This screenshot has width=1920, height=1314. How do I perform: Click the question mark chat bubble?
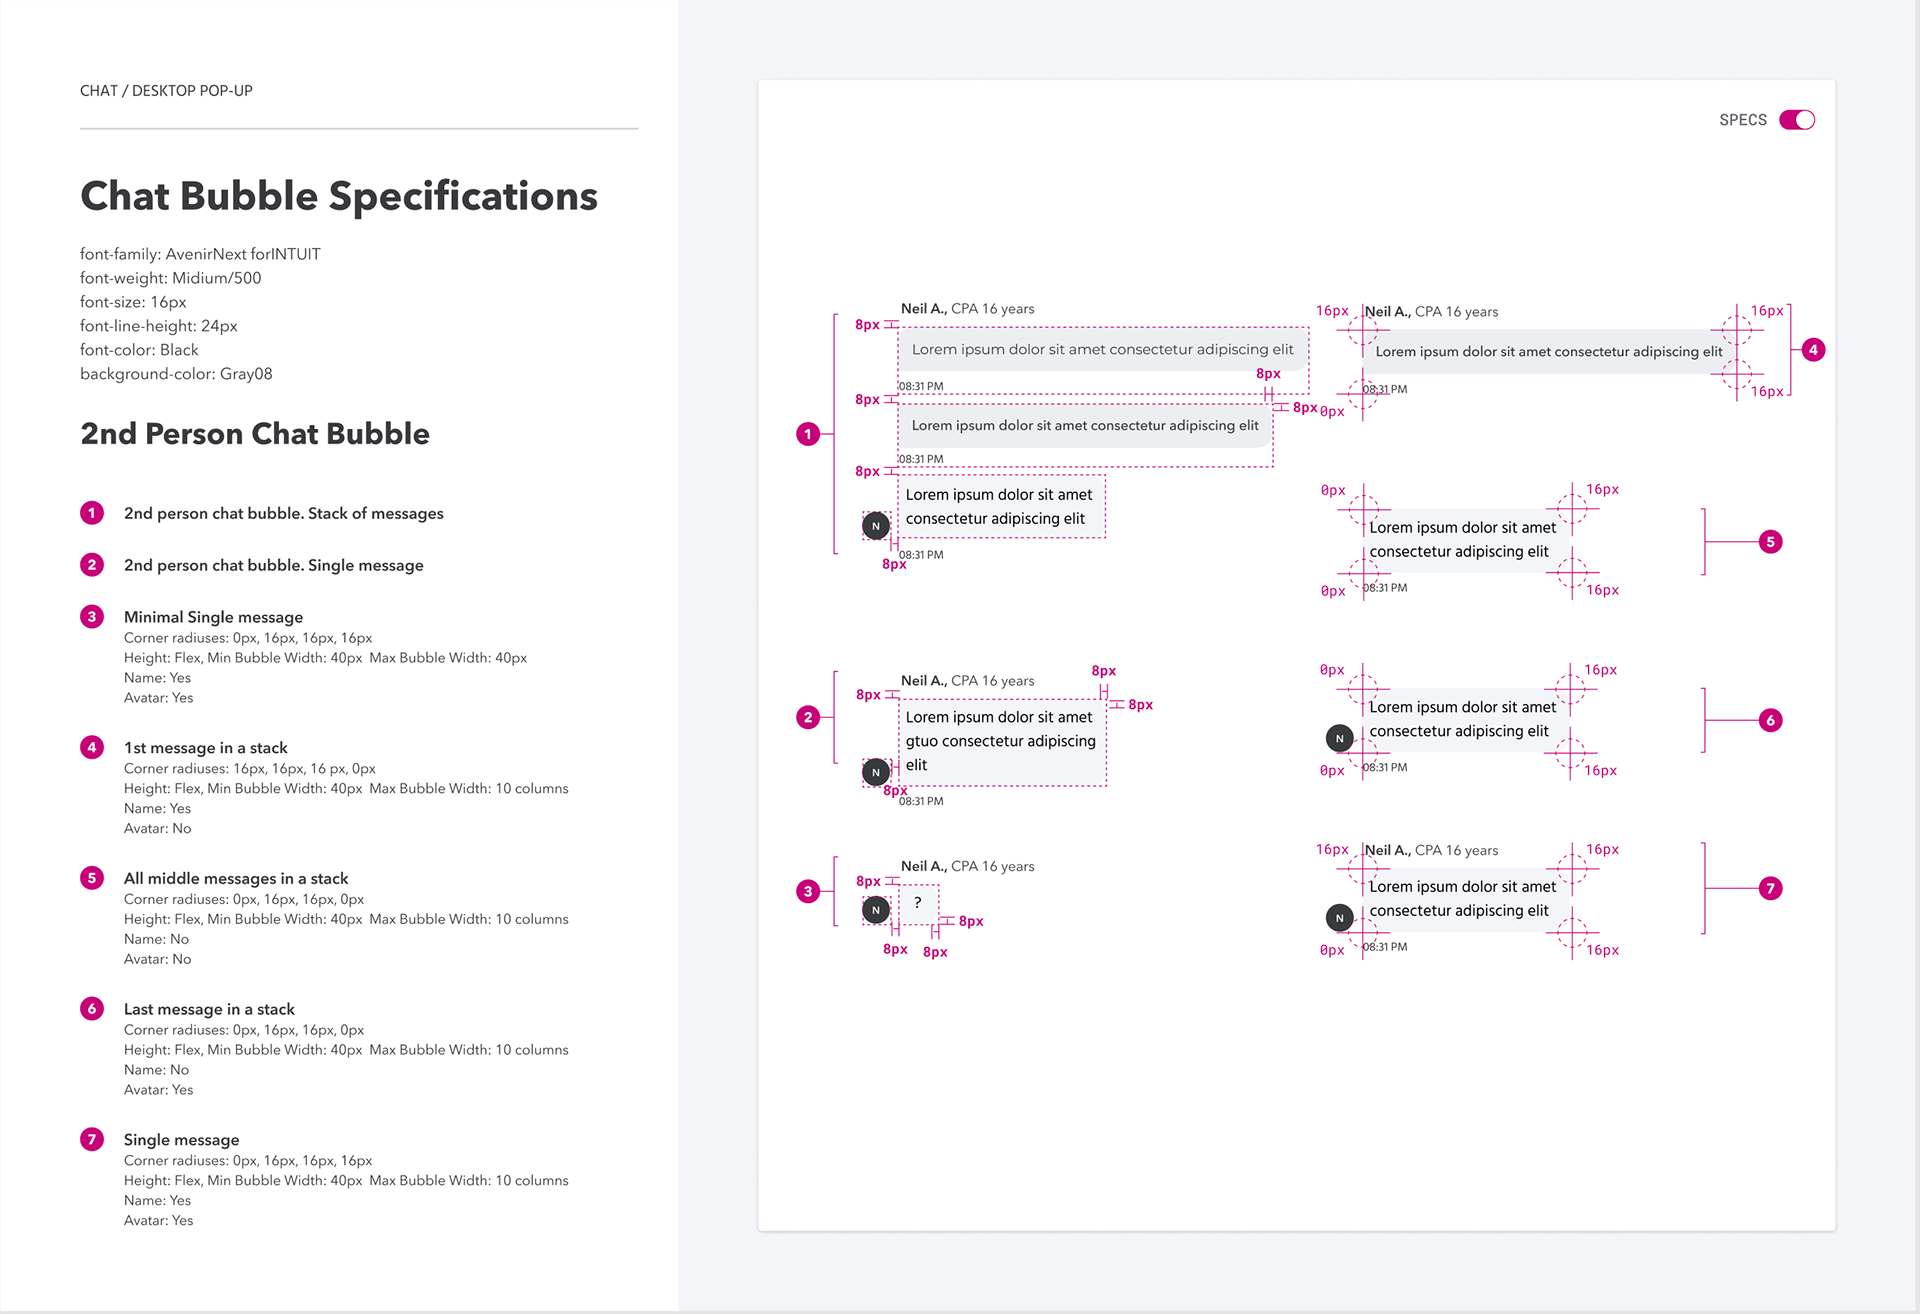(918, 903)
